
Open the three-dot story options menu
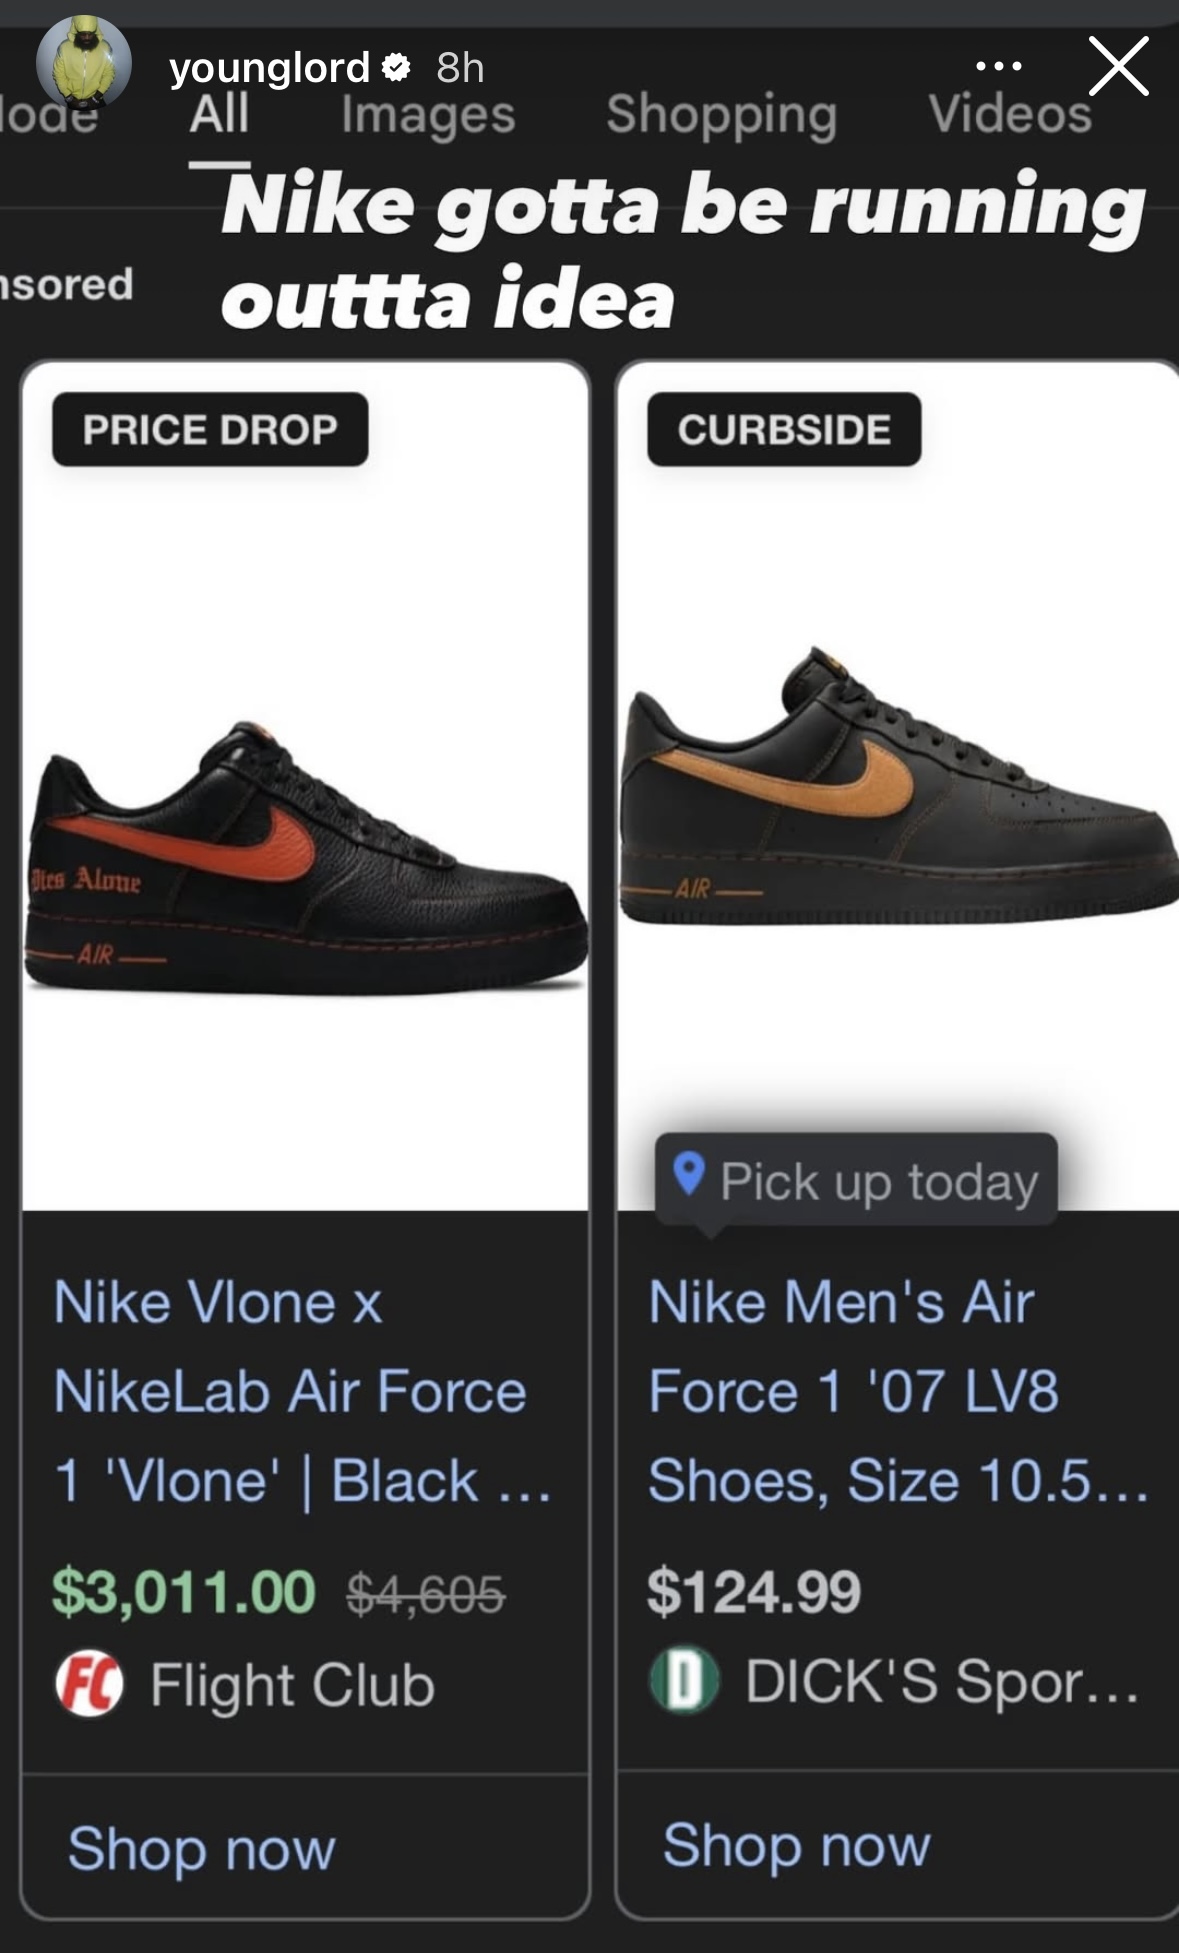998,67
